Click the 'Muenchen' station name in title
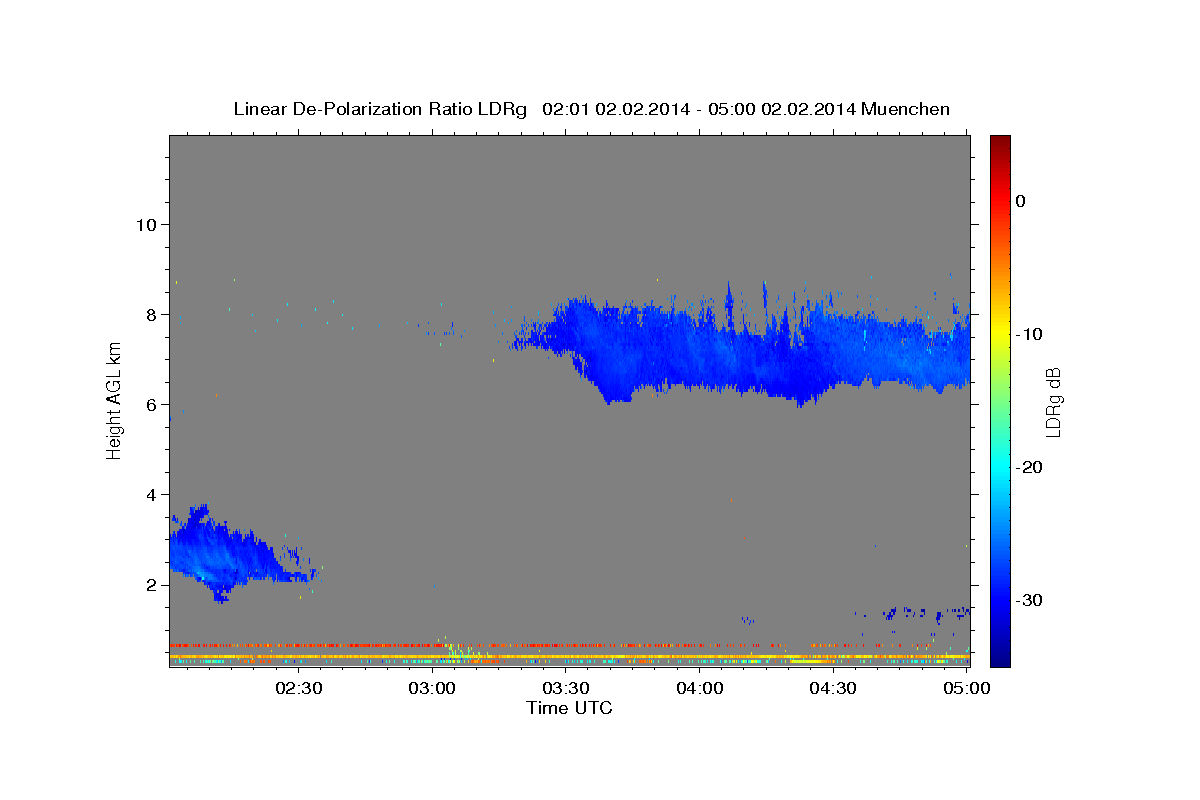The image size is (1200, 800). click(907, 109)
